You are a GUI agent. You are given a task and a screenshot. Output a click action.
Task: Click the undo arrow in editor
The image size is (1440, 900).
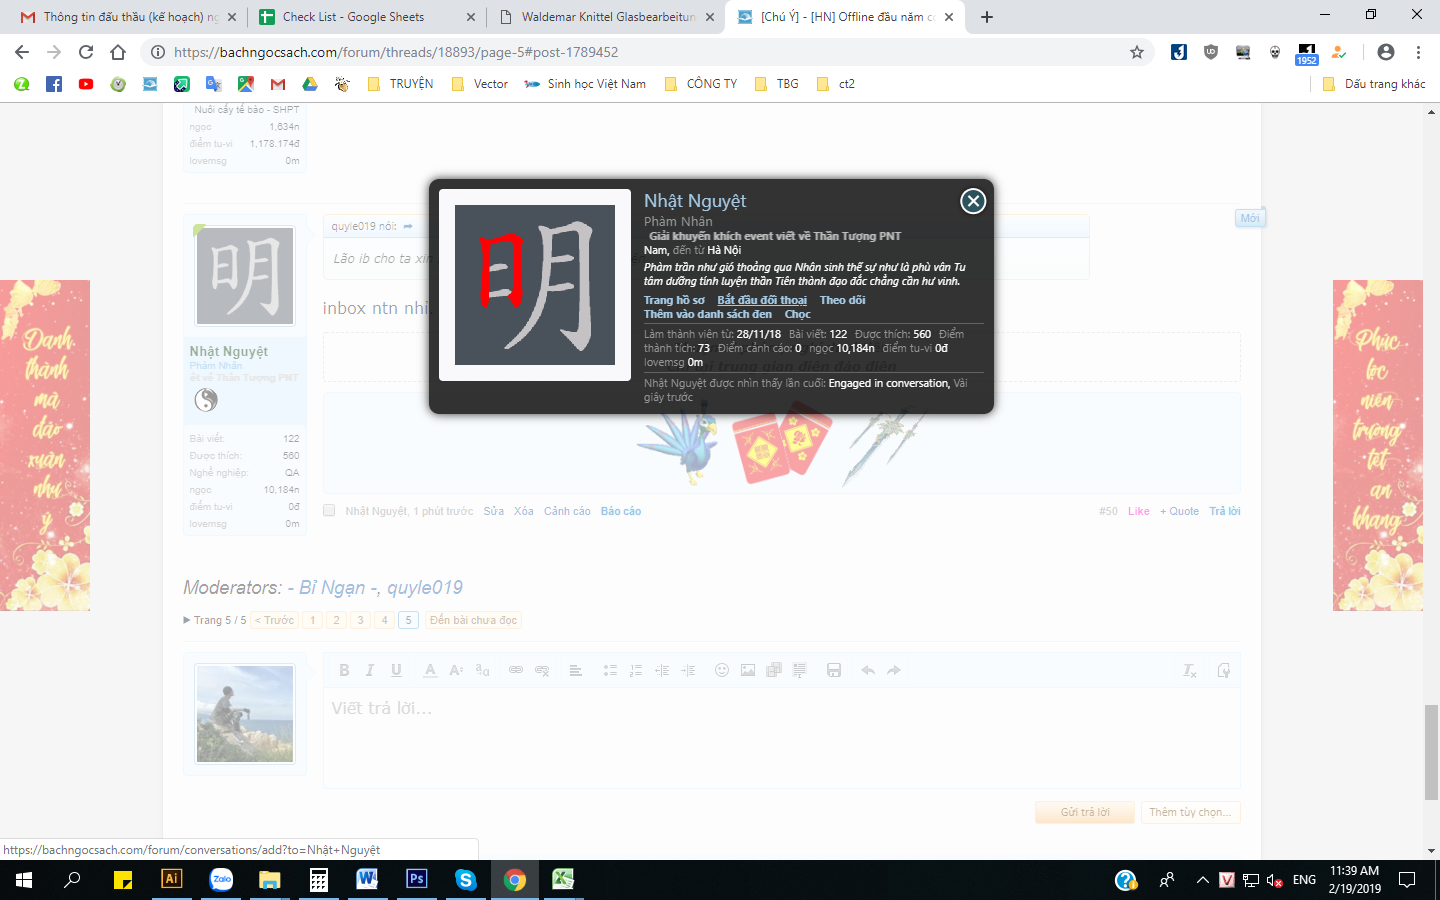pos(868,670)
